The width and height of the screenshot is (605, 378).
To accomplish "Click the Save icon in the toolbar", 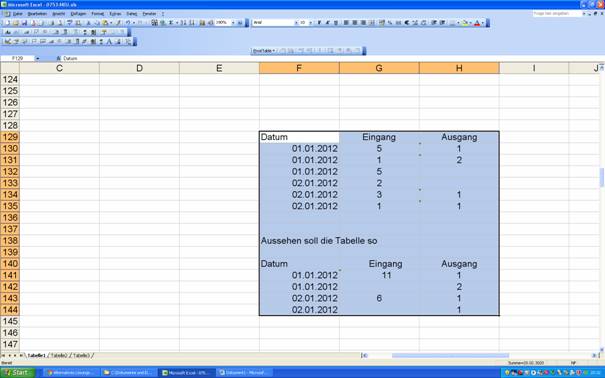I will click(x=24, y=23).
